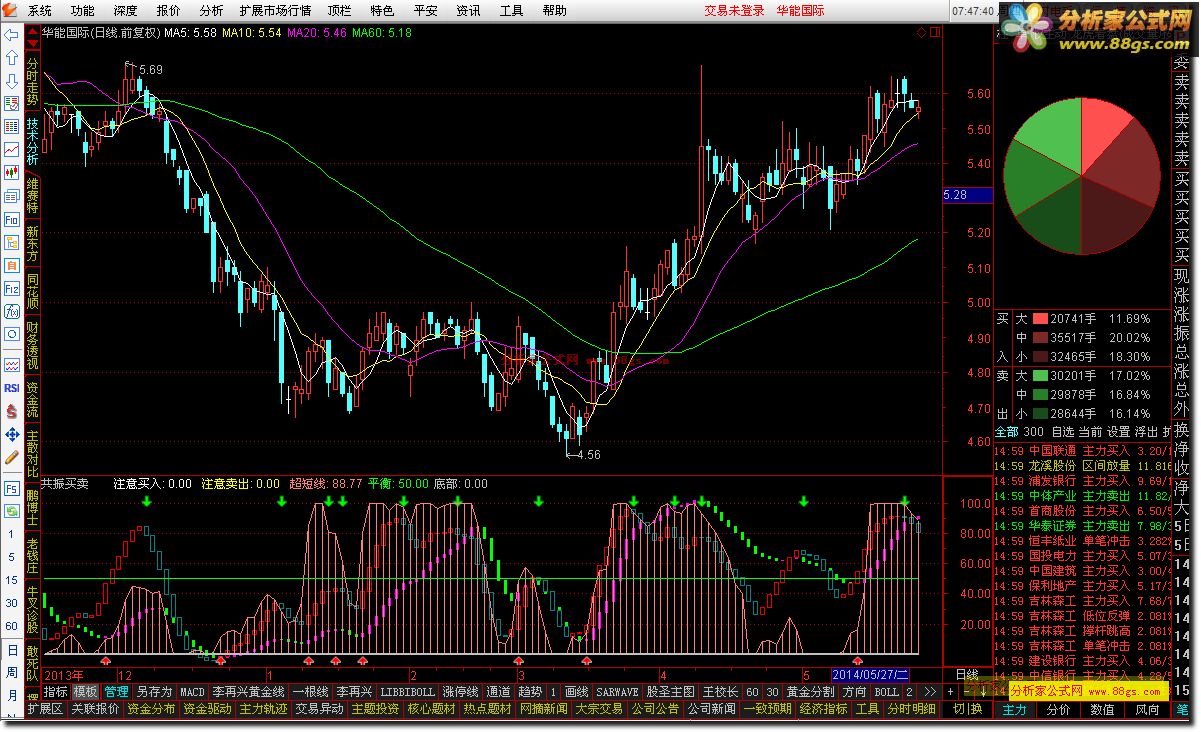
Task: Click 另存为 button in indicator bar
Action: click(x=154, y=692)
